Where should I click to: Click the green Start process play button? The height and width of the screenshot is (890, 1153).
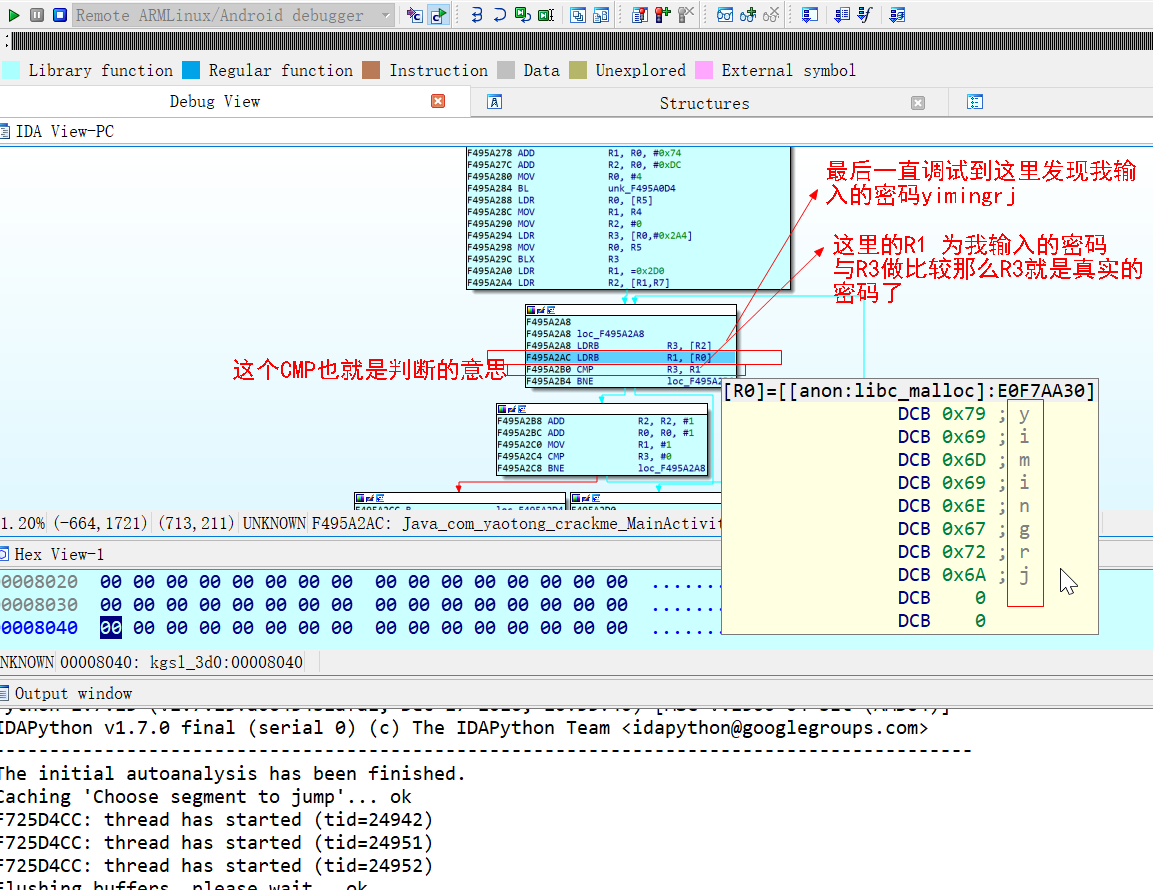coord(13,15)
